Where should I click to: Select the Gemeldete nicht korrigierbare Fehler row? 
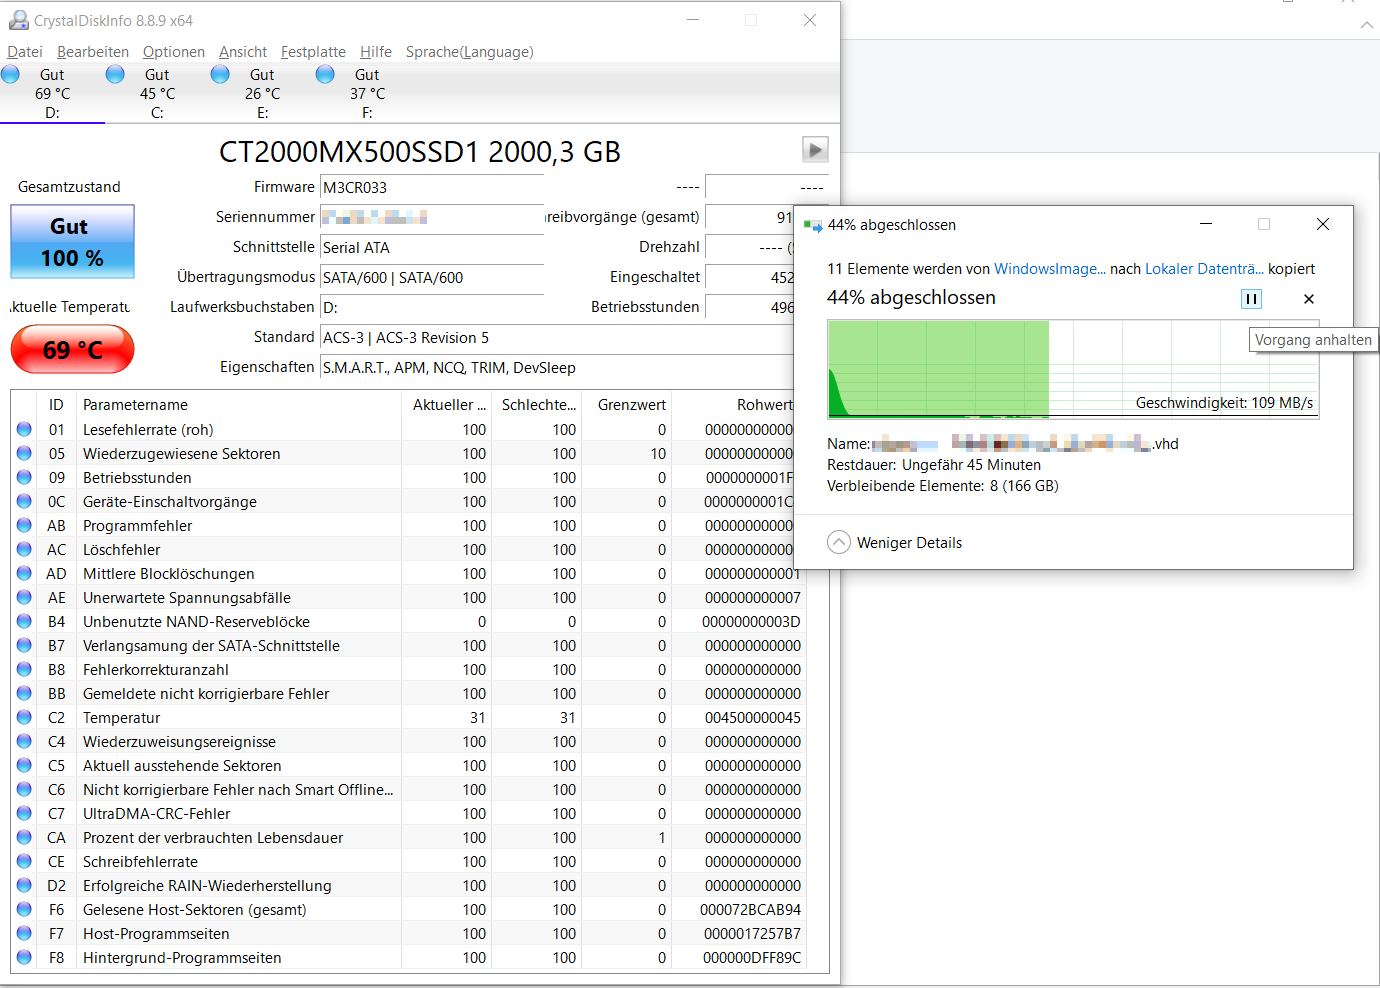pos(408,693)
